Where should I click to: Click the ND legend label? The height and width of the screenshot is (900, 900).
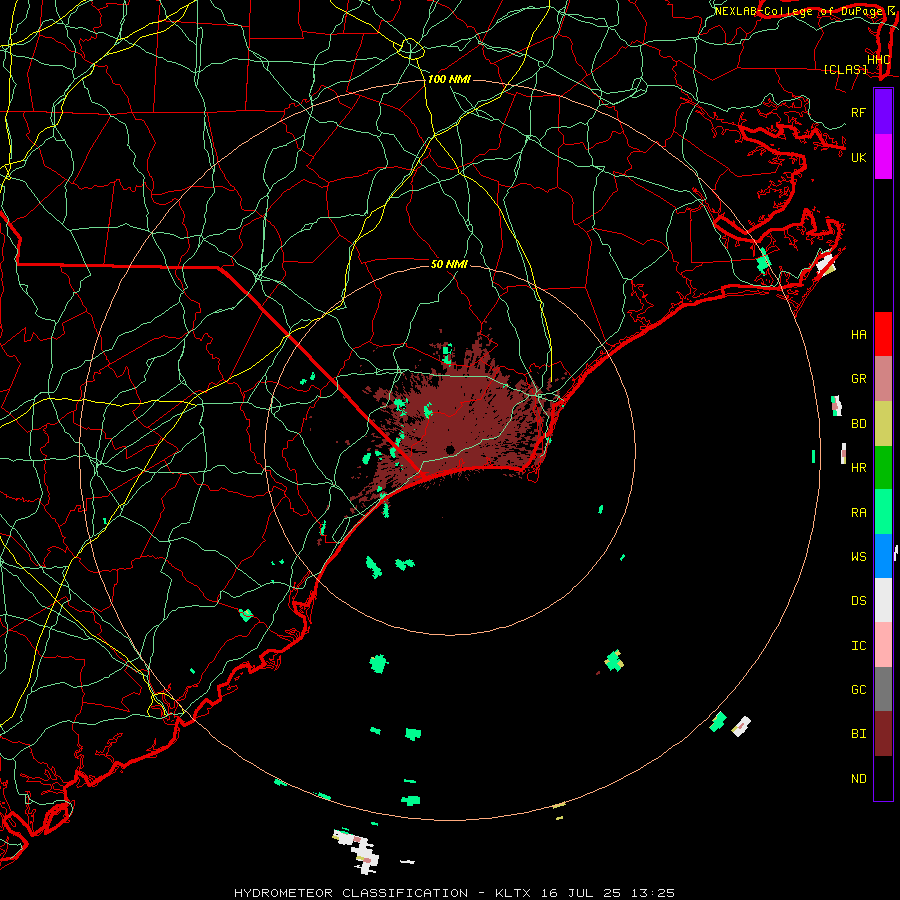click(x=858, y=779)
